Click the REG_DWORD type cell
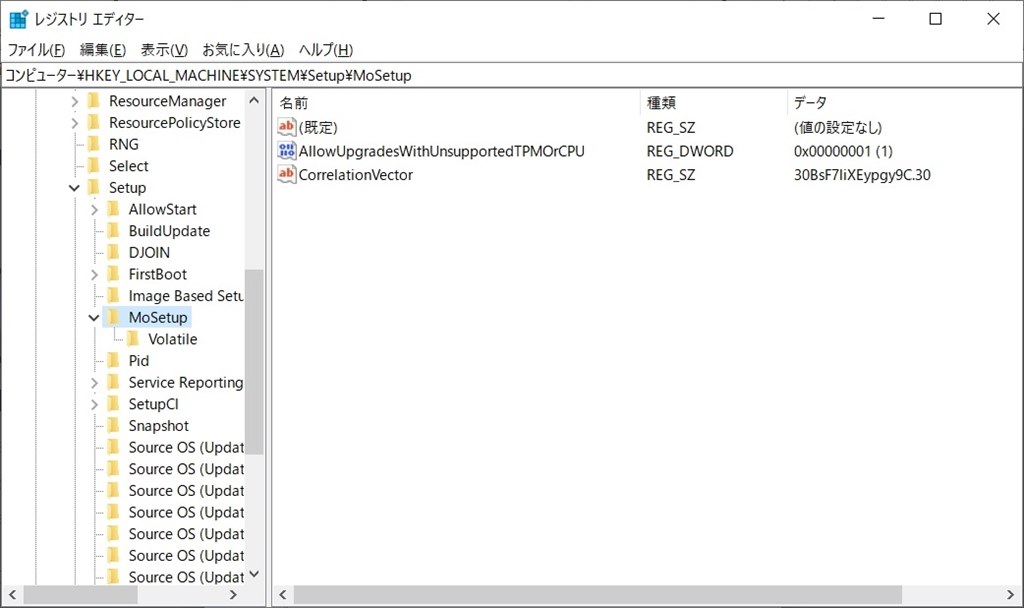The height and width of the screenshot is (608, 1024). point(690,151)
